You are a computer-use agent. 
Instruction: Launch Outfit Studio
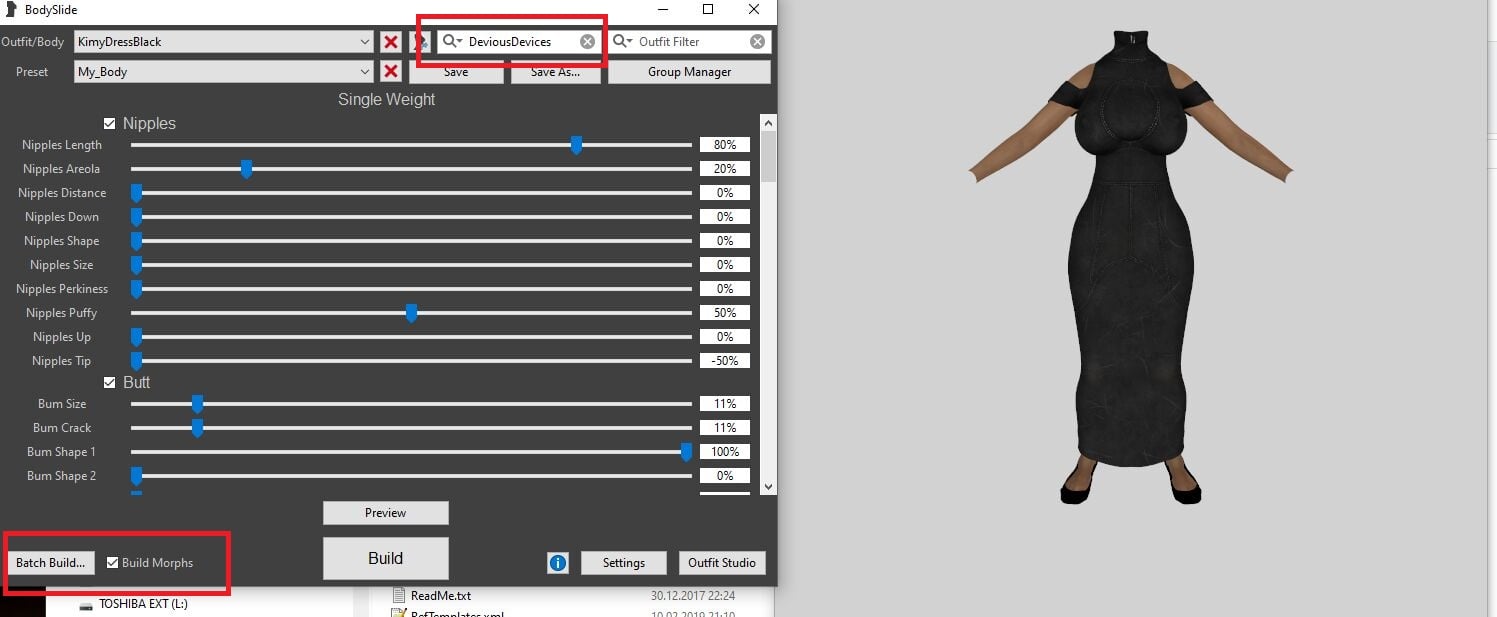[722, 563]
